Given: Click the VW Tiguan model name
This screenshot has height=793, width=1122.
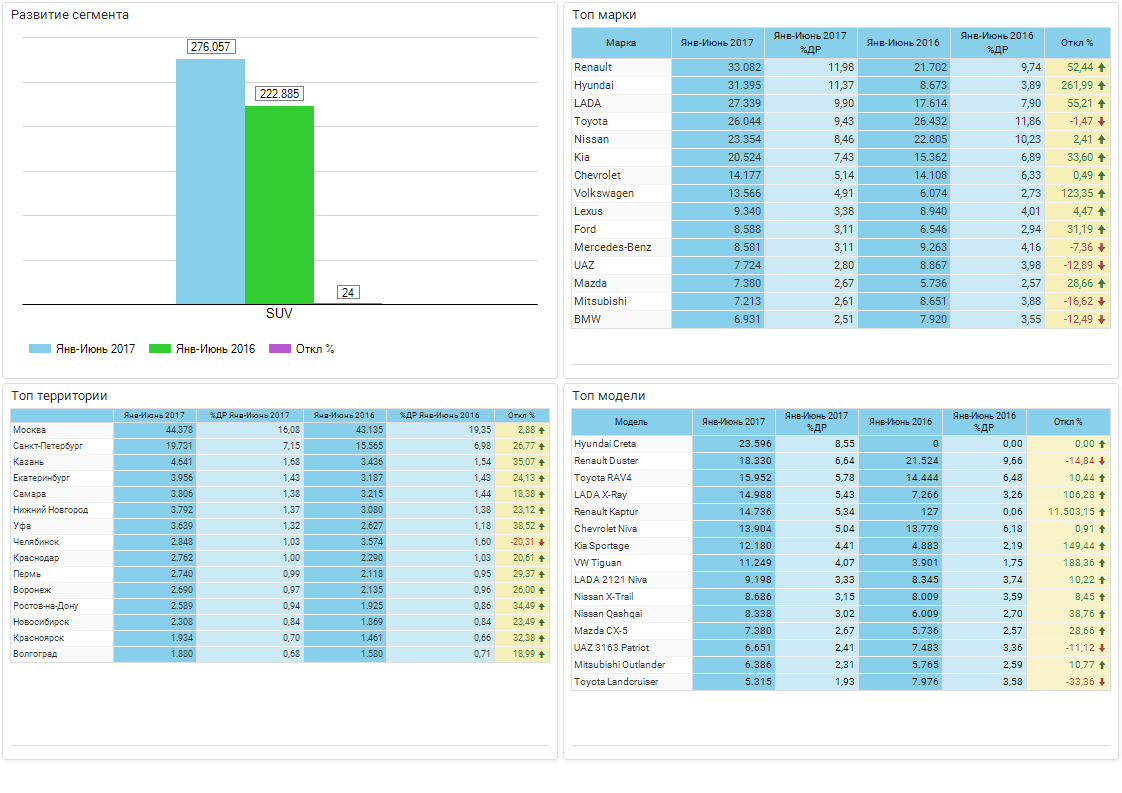Looking at the screenshot, I should [x=597, y=563].
